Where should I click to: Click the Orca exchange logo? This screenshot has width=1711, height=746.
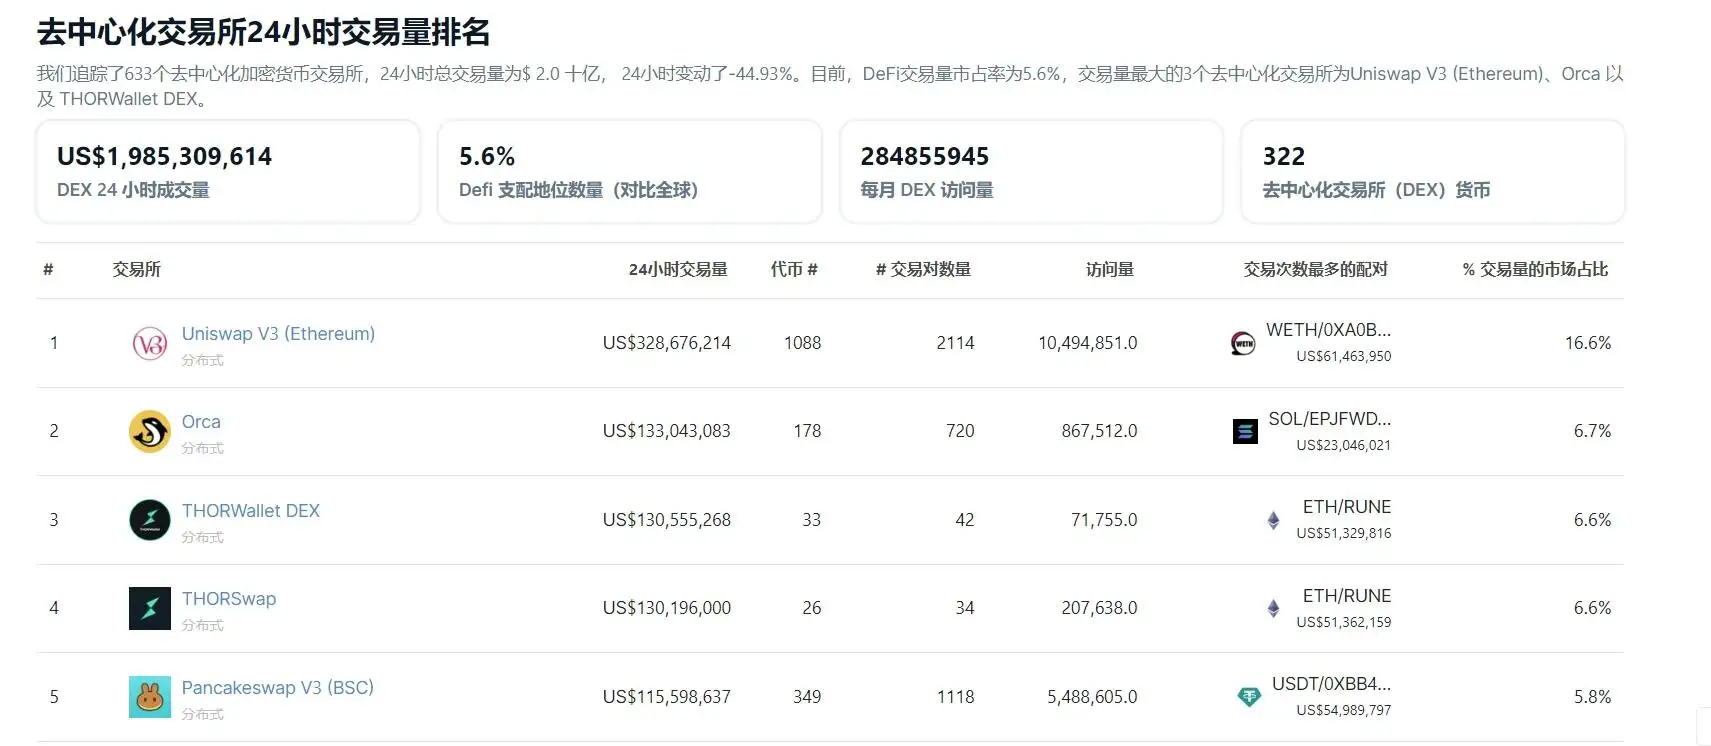[150, 432]
